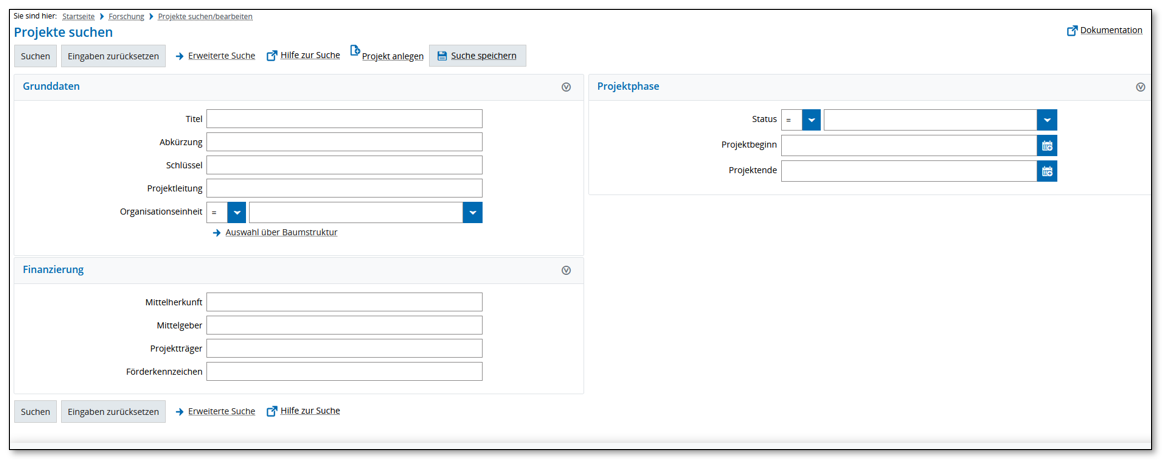Click into the Förderkennzeichen text field
Image resolution: width=1167 pixels, height=467 pixels.
[344, 372]
